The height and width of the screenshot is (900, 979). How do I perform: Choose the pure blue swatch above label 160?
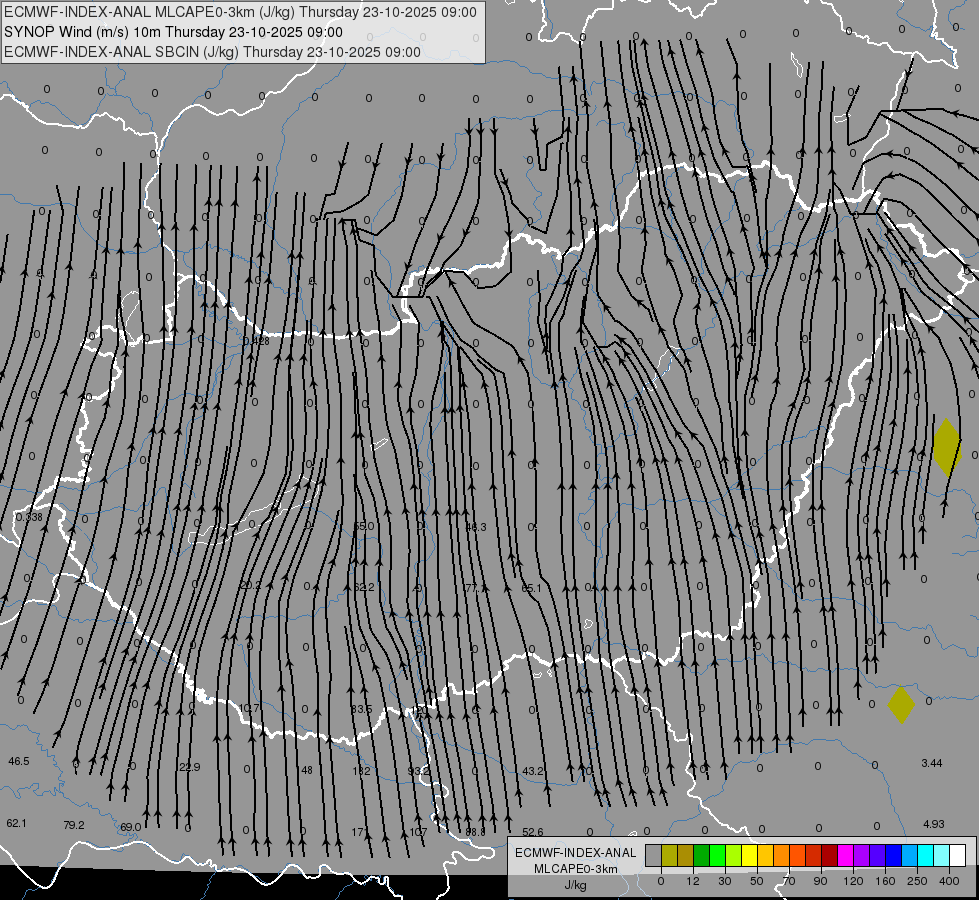click(x=893, y=855)
